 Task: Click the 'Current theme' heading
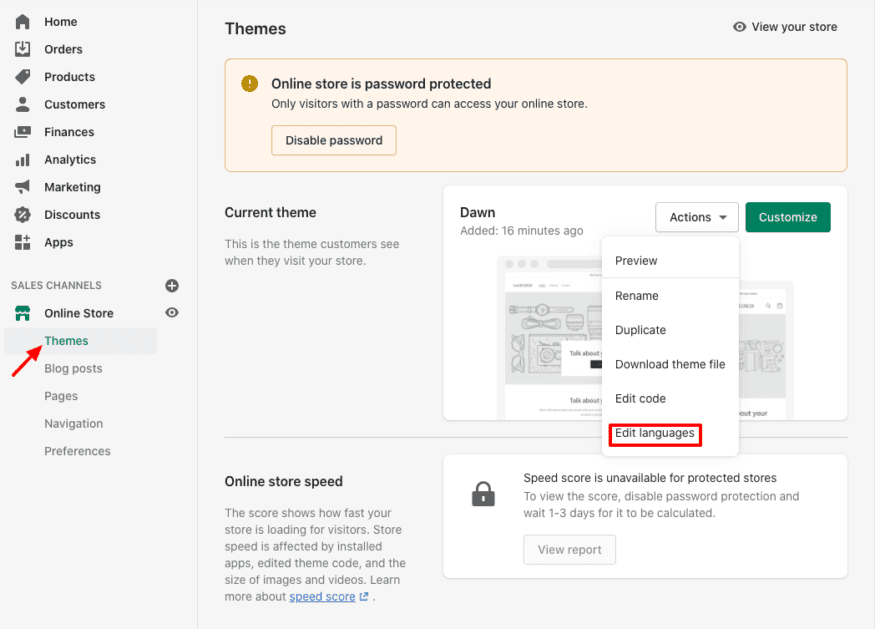[x=270, y=213]
